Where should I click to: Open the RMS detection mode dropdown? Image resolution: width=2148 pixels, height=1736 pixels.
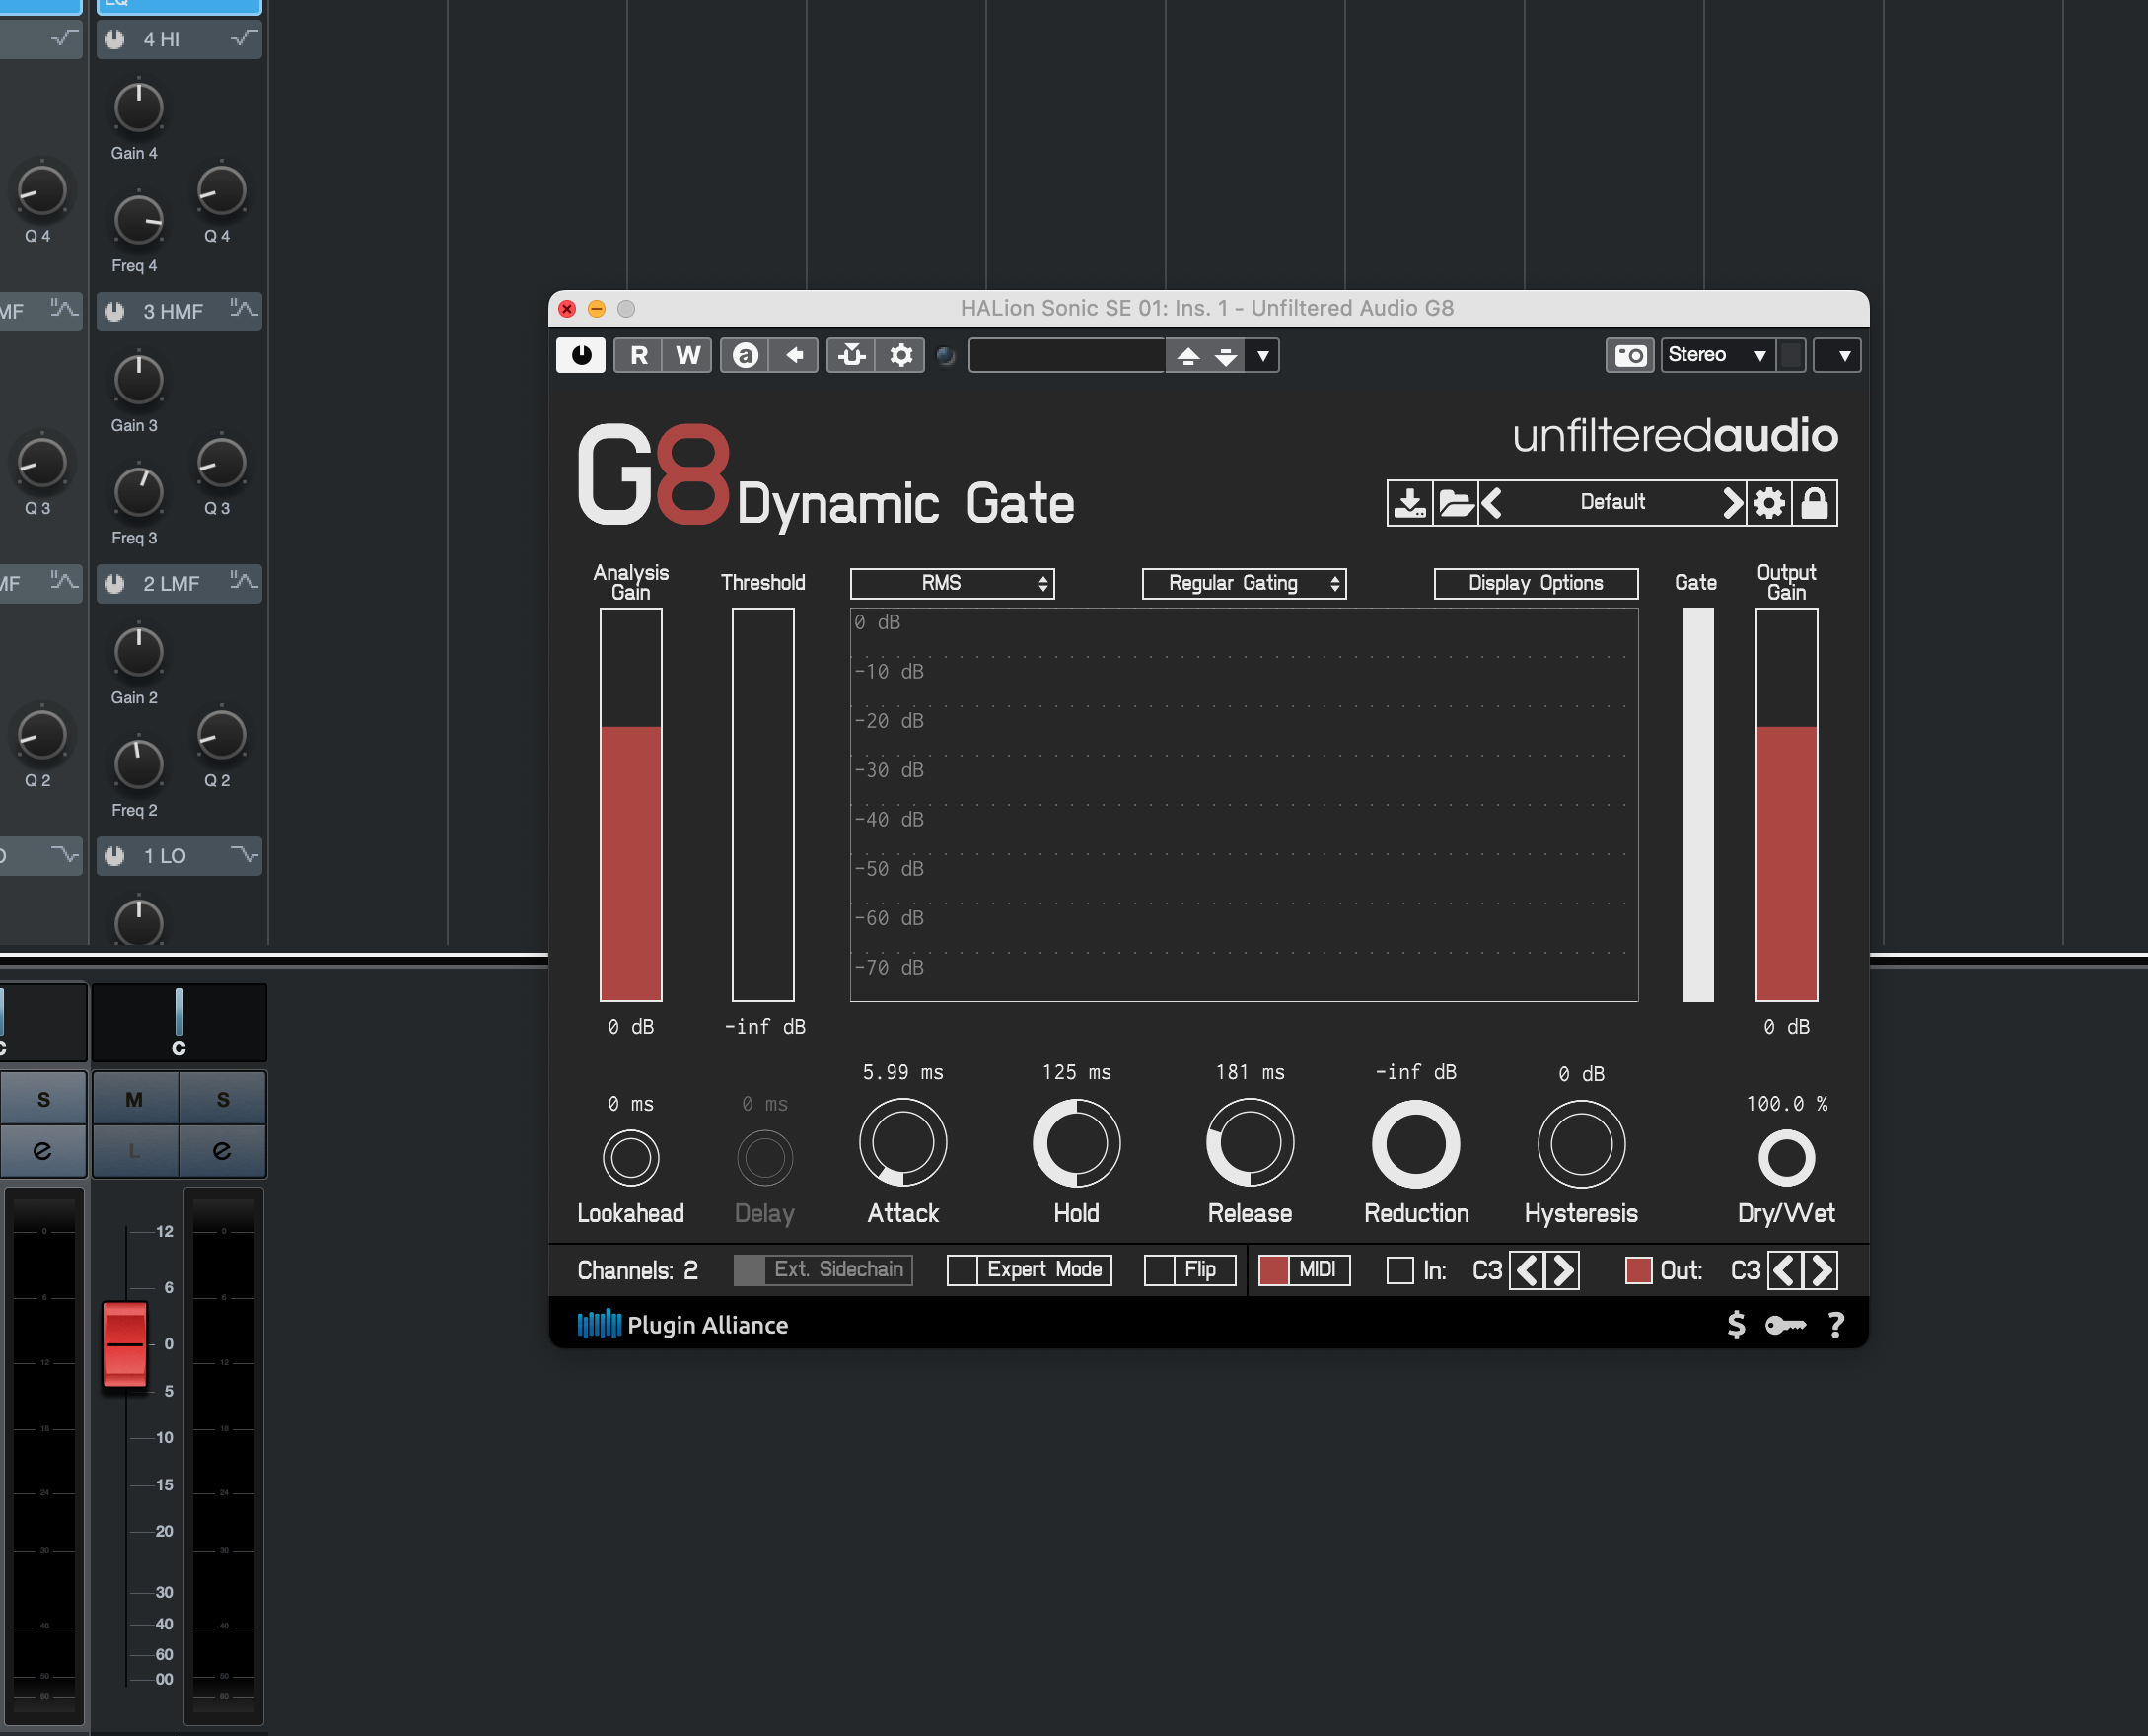[951, 583]
